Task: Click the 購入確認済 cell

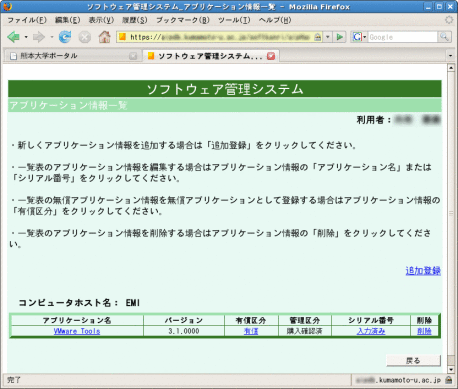Action: click(305, 331)
